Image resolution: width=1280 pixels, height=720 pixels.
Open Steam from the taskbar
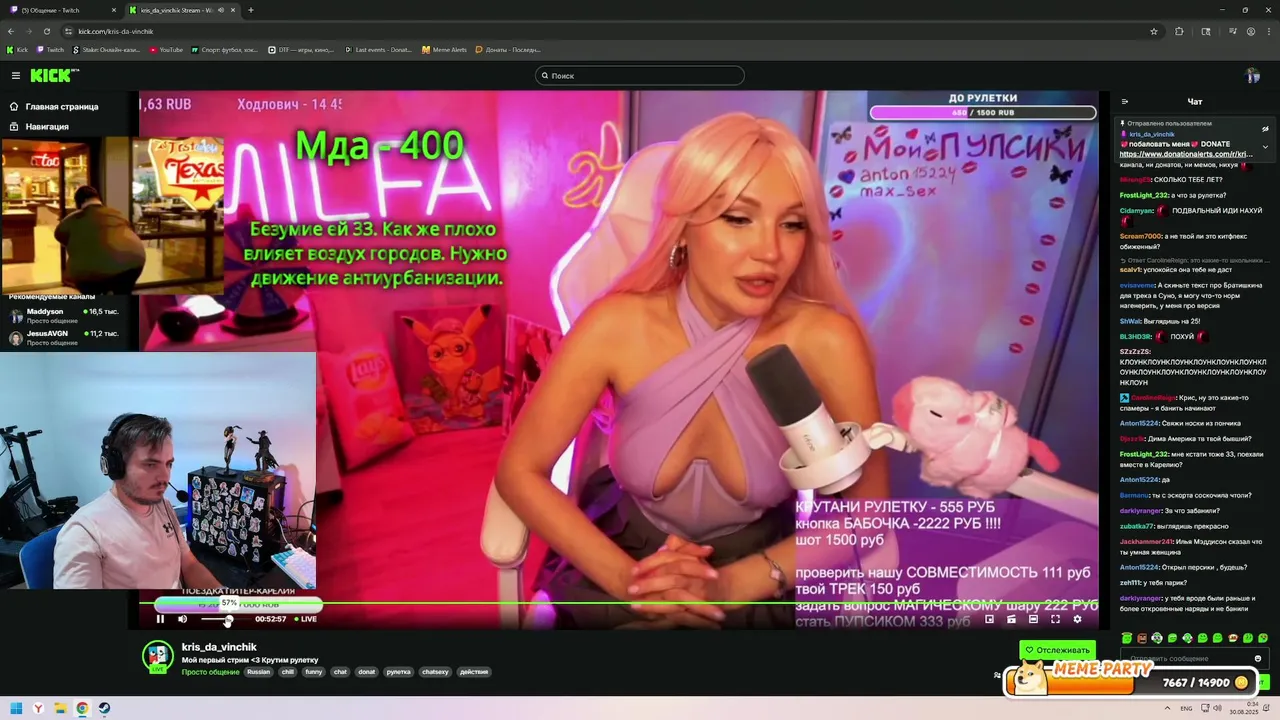(104, 709)
